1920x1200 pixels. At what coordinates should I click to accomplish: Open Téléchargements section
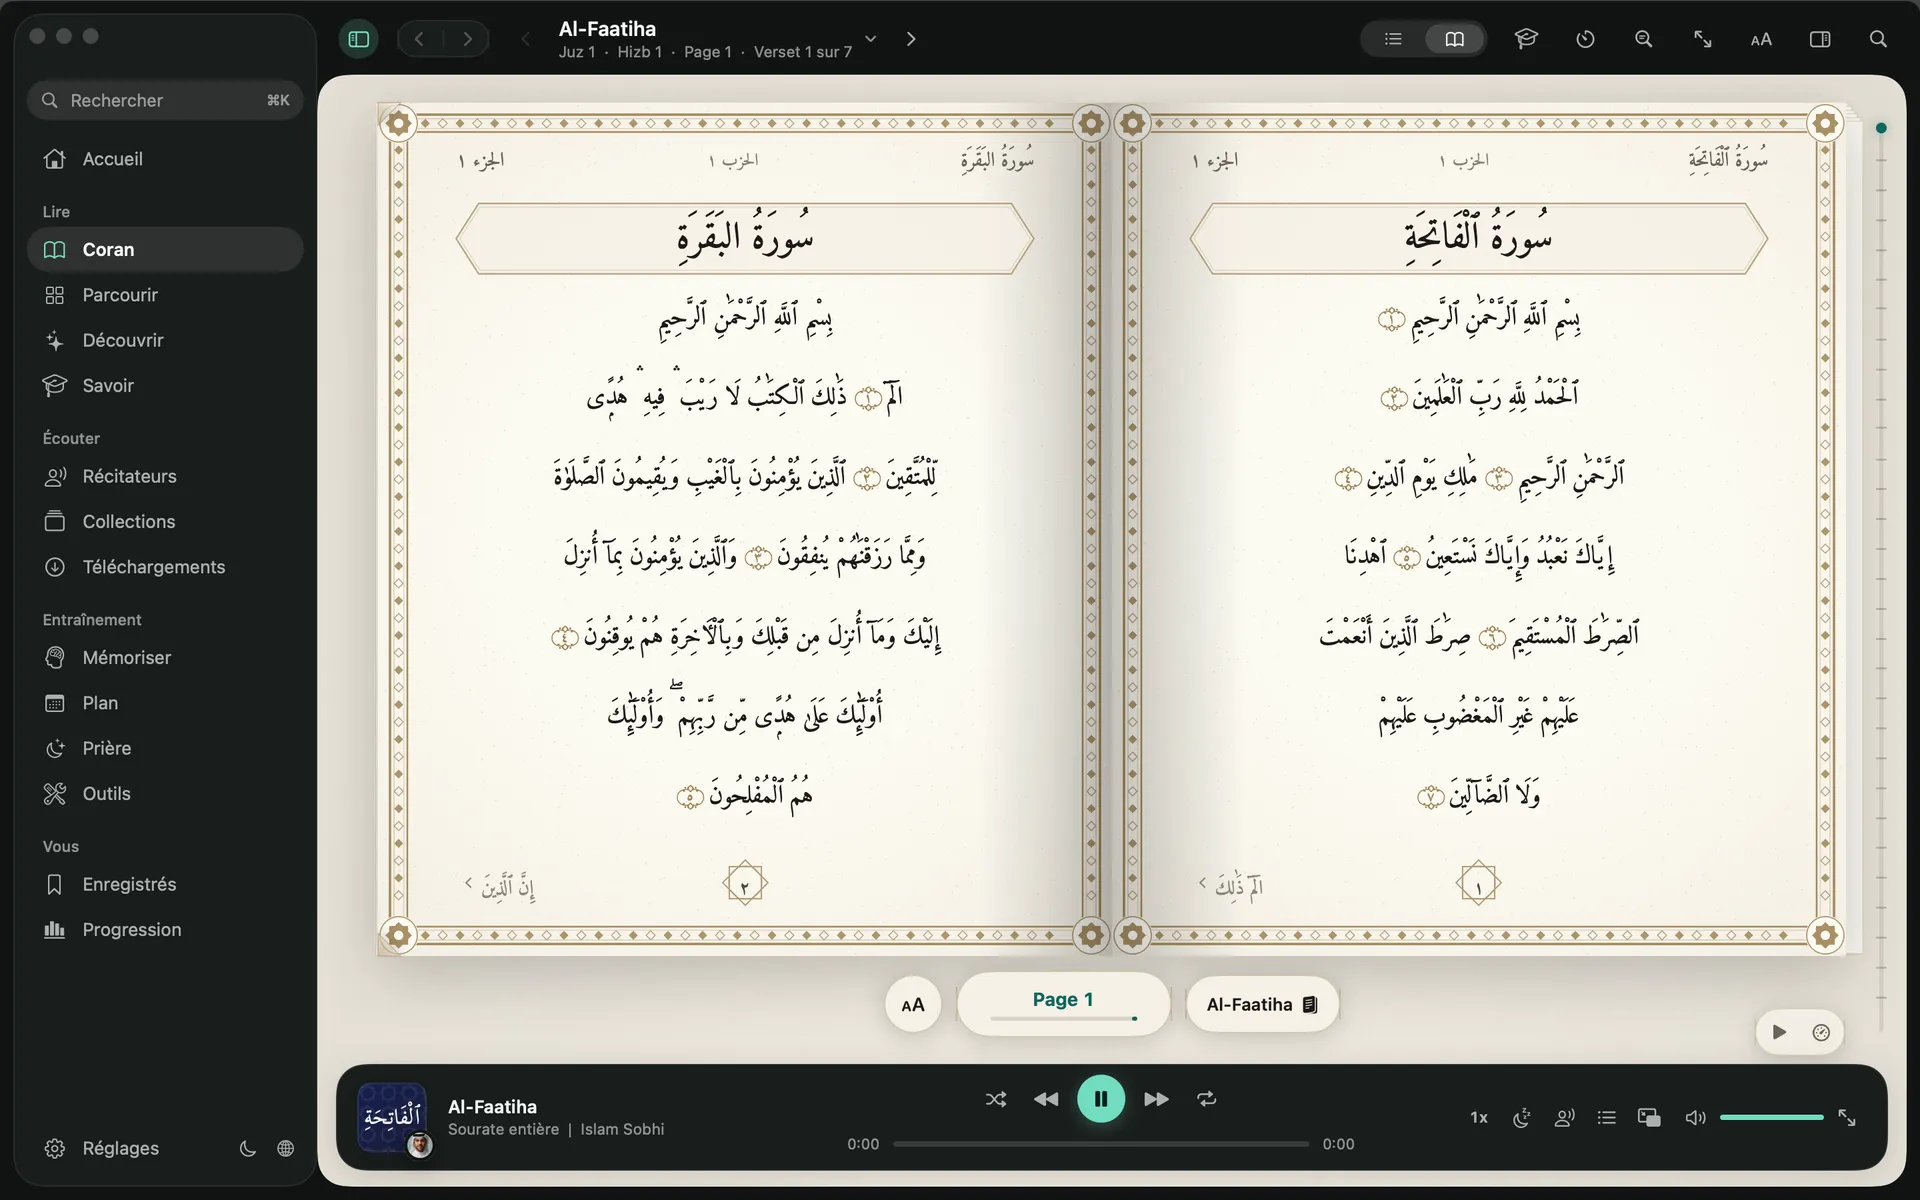pyautogui.click(x=165, y=567)
